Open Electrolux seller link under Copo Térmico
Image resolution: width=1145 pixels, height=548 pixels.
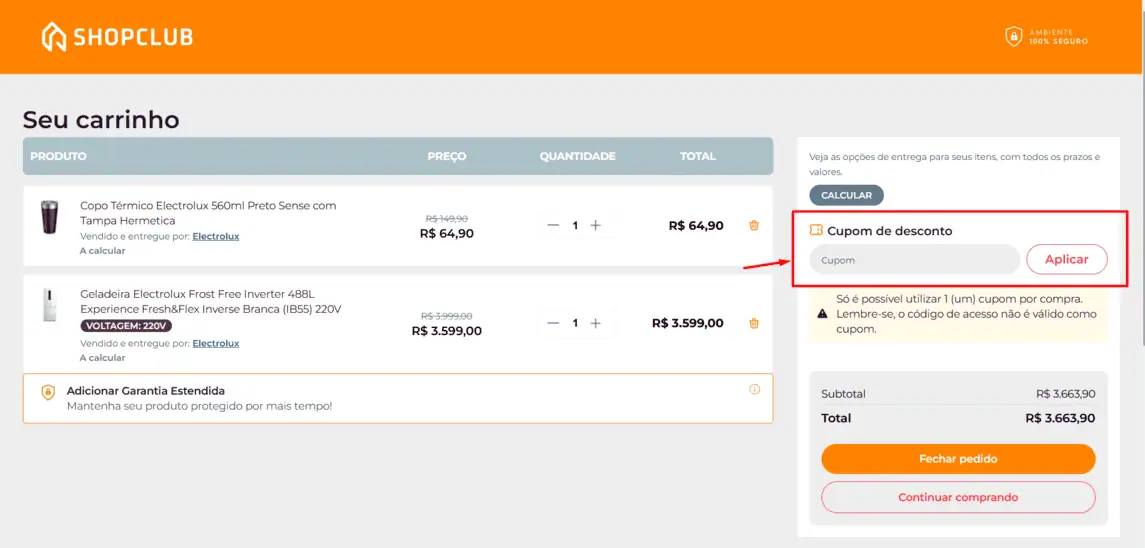215,236
